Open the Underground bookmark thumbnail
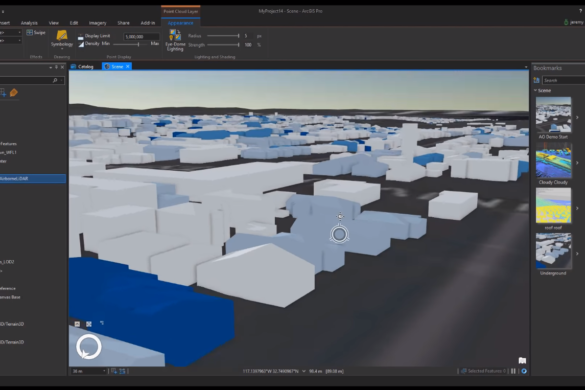The height and width of the screenshot is (390, 585). (x=553, y=251)
